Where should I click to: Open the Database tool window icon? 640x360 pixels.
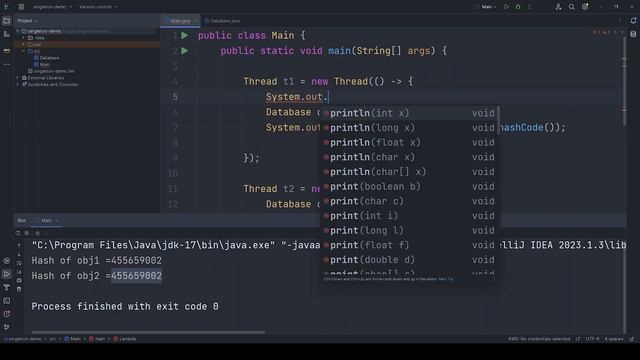(633, 34)
